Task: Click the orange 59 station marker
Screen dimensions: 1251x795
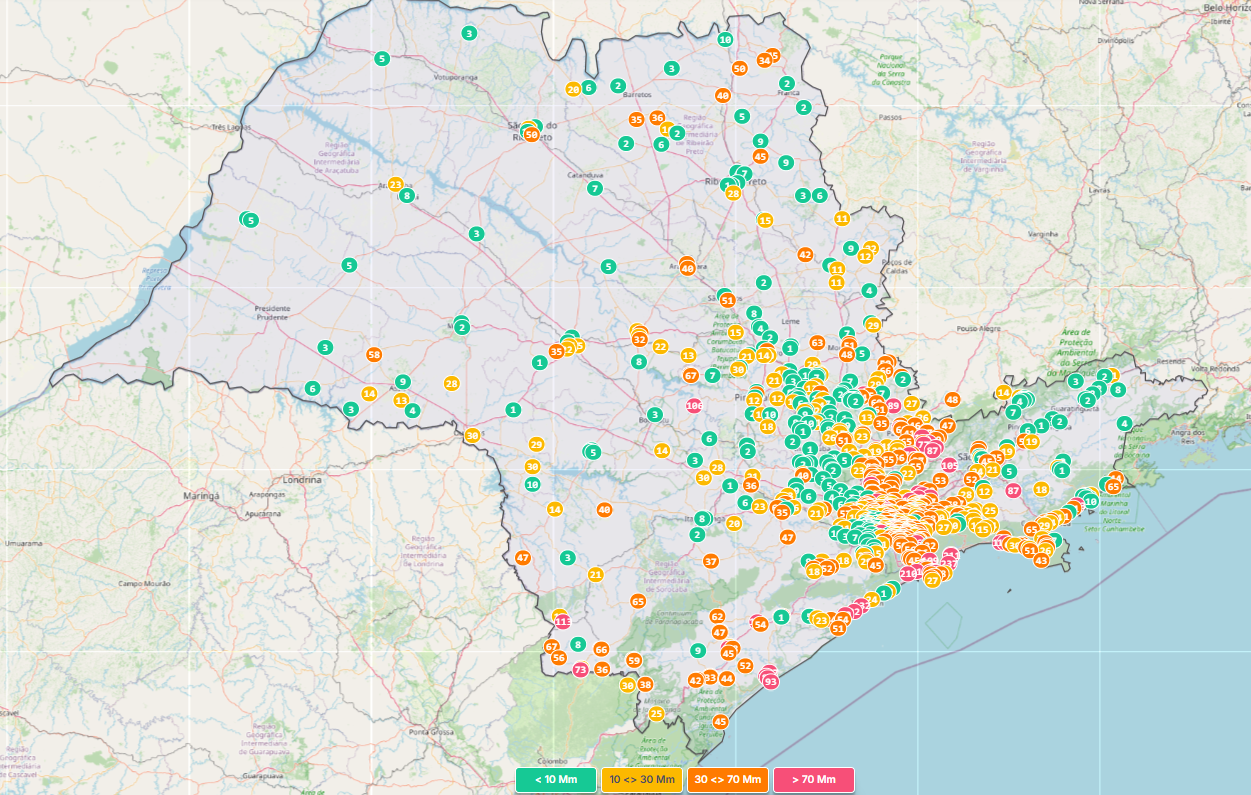Action: pos(633,660)
